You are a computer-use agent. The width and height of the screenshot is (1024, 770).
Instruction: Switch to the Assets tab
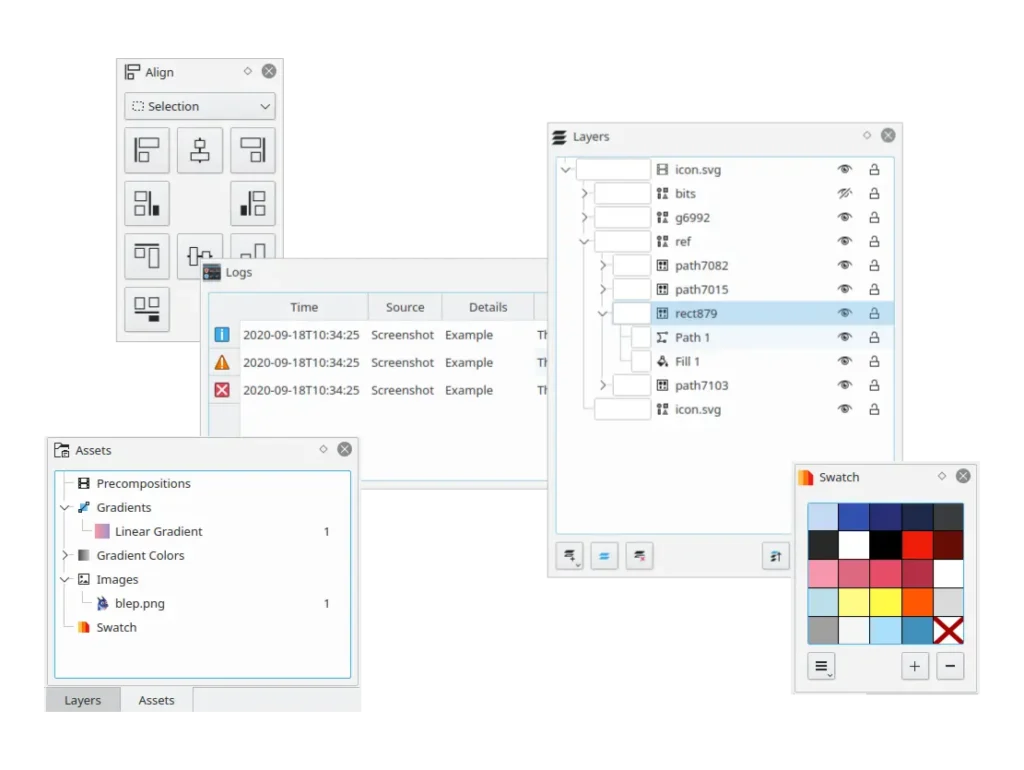(156, 700)
